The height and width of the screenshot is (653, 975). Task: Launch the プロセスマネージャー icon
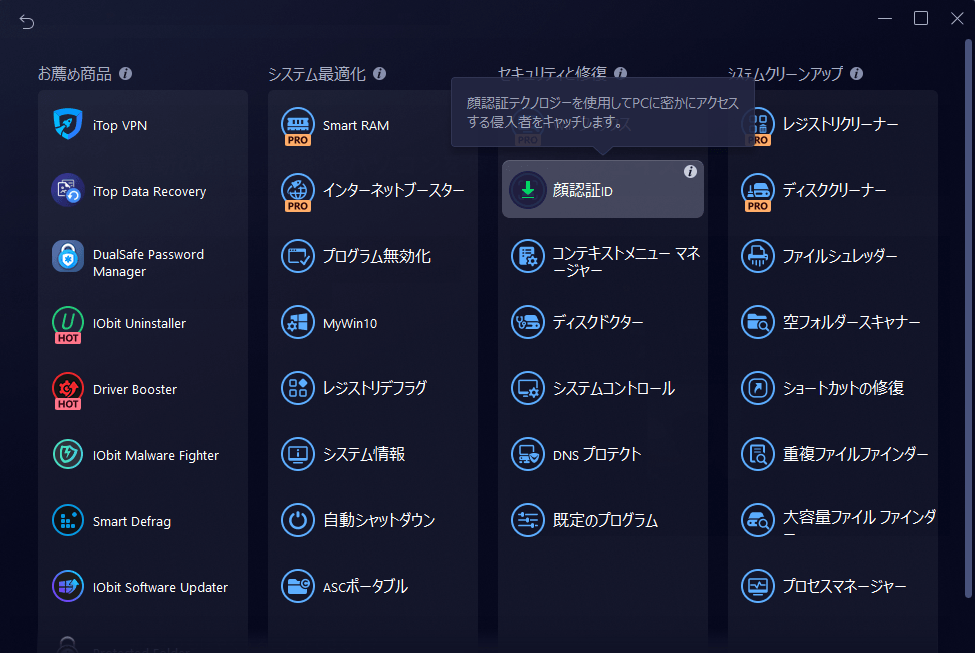[758, 586]
